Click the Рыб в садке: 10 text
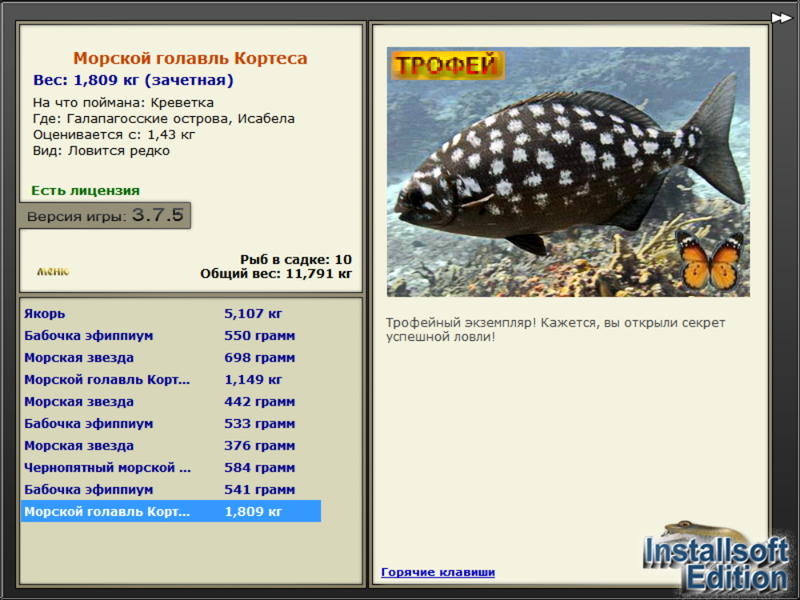The width and height of the screenshot is (800, 600). [296, 259]
